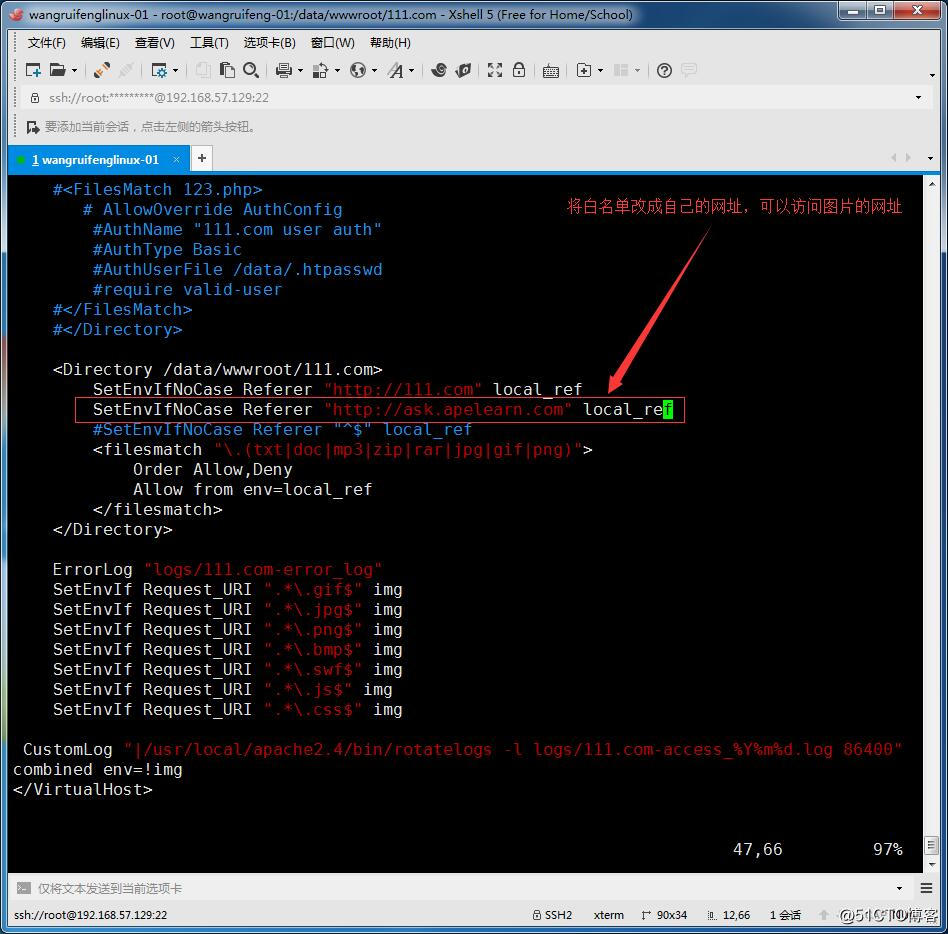
Task: Expand the file transfer dropdown arrow
Action: tap(337, 71)
